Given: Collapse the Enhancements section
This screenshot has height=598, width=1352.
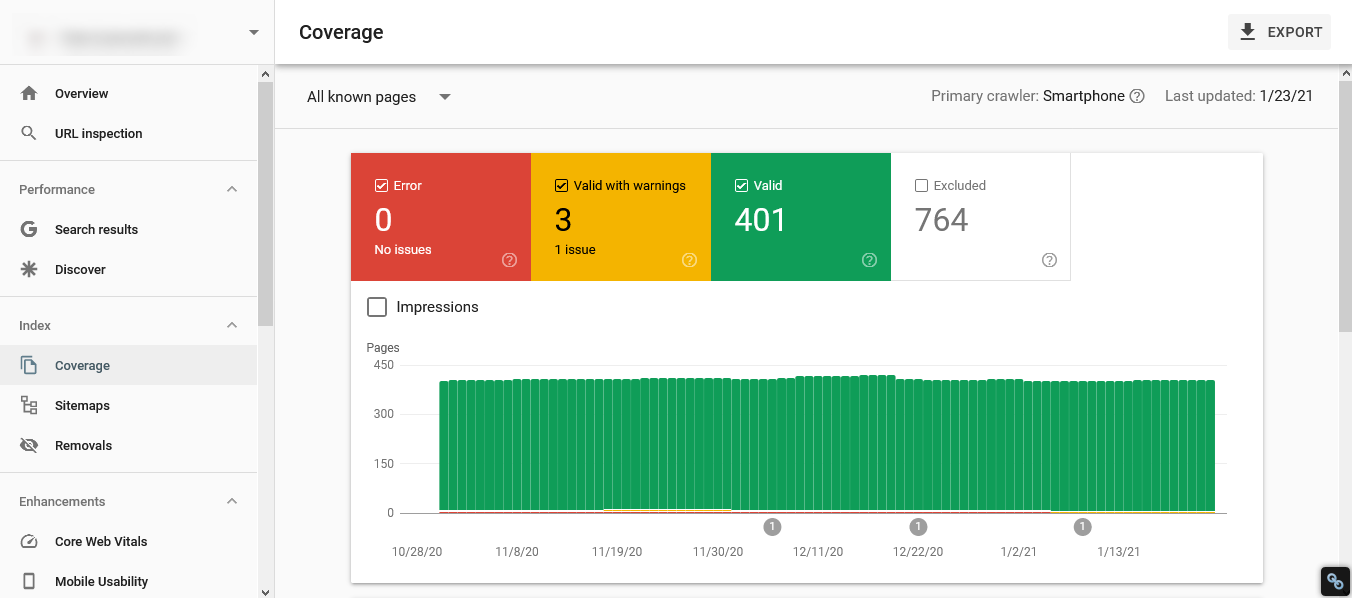Looking at the screenshot, I should coord(232,501).
